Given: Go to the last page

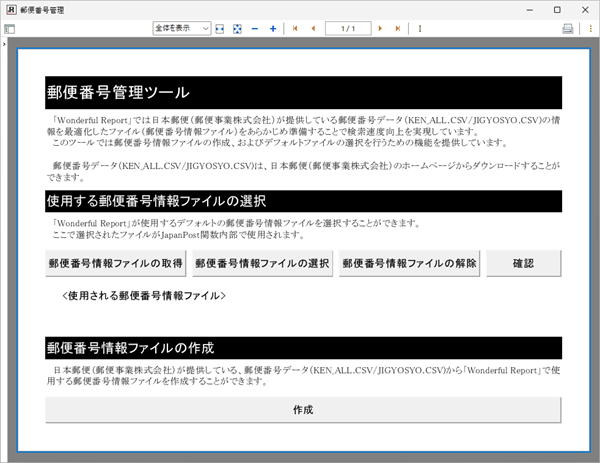Looking at the screenshot, I should tap(398, 28).
